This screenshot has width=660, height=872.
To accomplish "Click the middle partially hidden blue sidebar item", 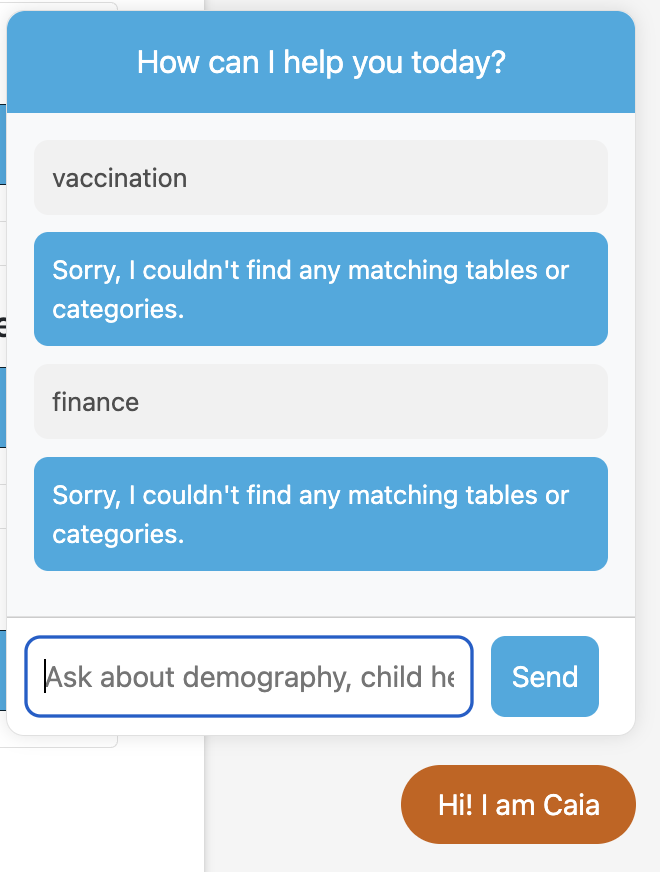I will pos(4,407).
